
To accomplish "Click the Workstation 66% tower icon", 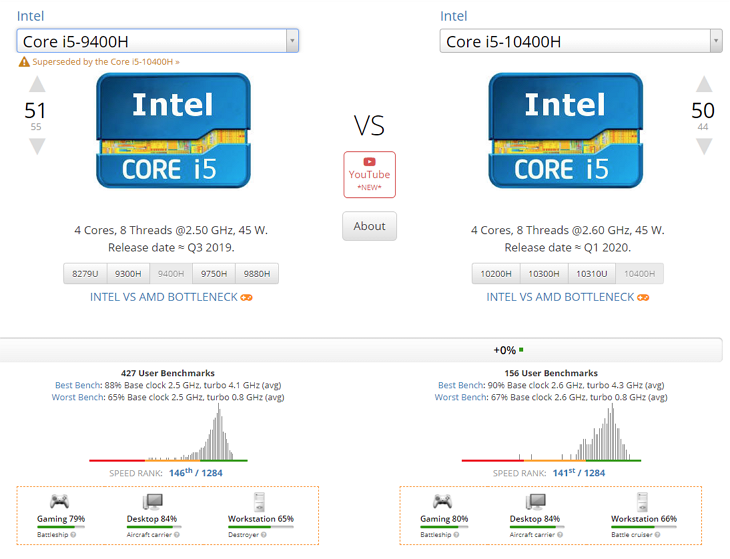I will click(641, 502).
